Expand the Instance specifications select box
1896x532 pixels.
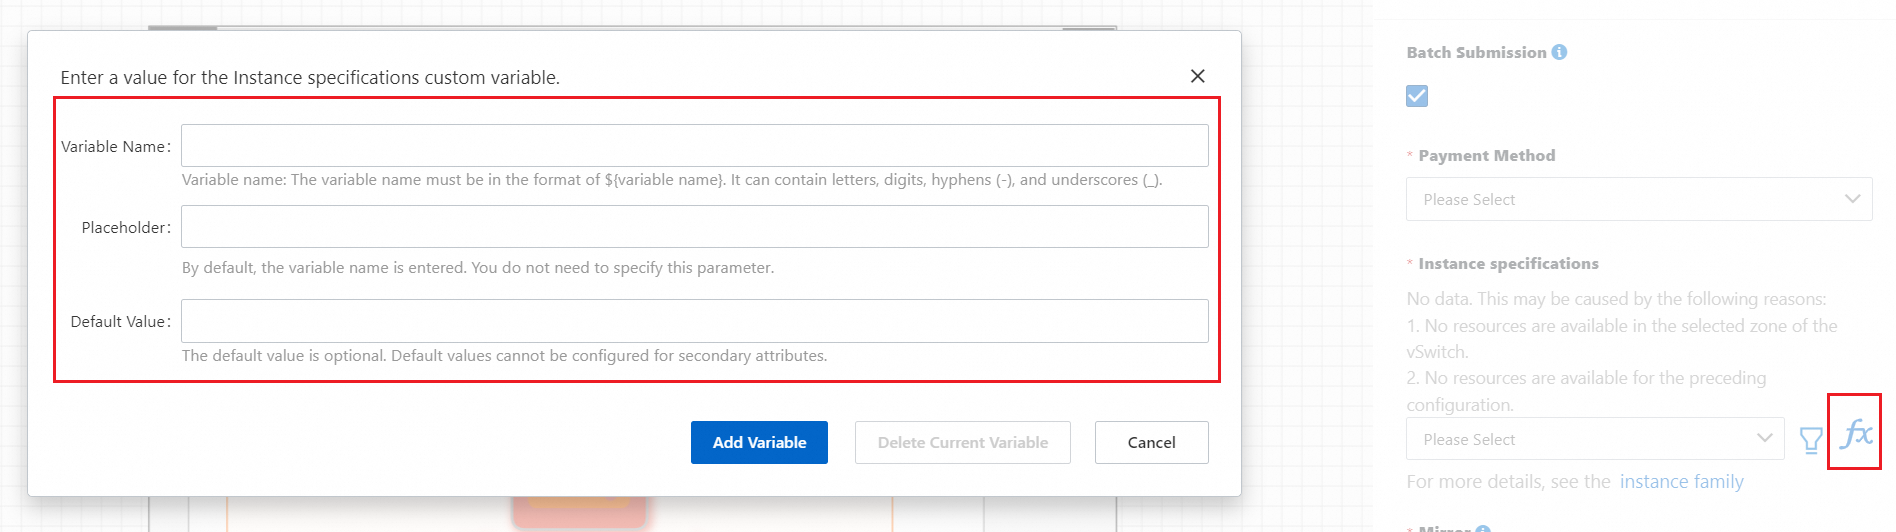click(1594, 439)
